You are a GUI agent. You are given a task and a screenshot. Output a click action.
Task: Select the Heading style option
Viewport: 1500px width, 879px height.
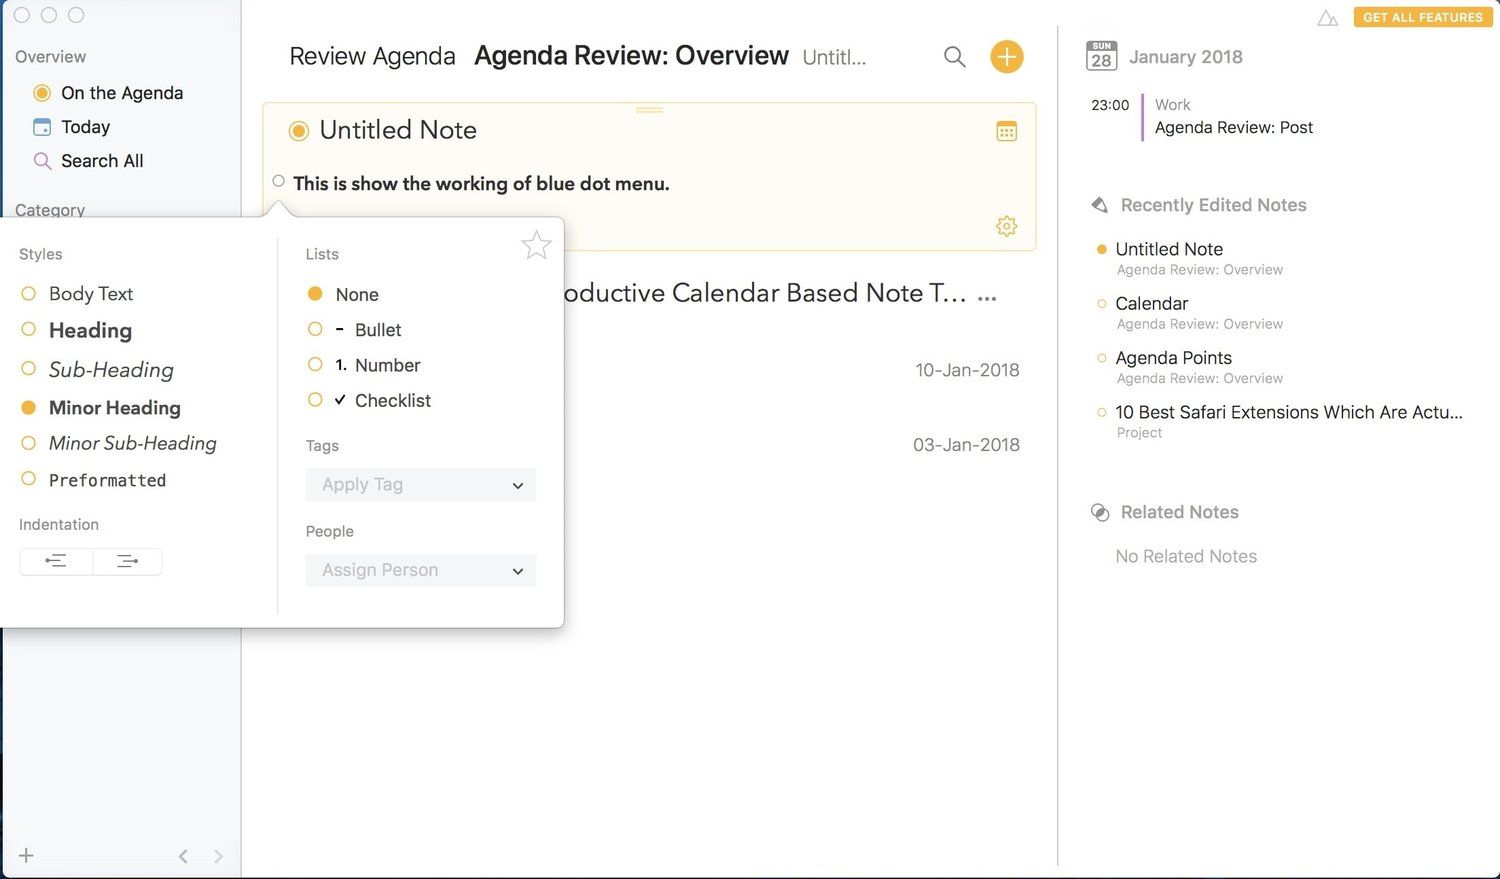[90, 330]
